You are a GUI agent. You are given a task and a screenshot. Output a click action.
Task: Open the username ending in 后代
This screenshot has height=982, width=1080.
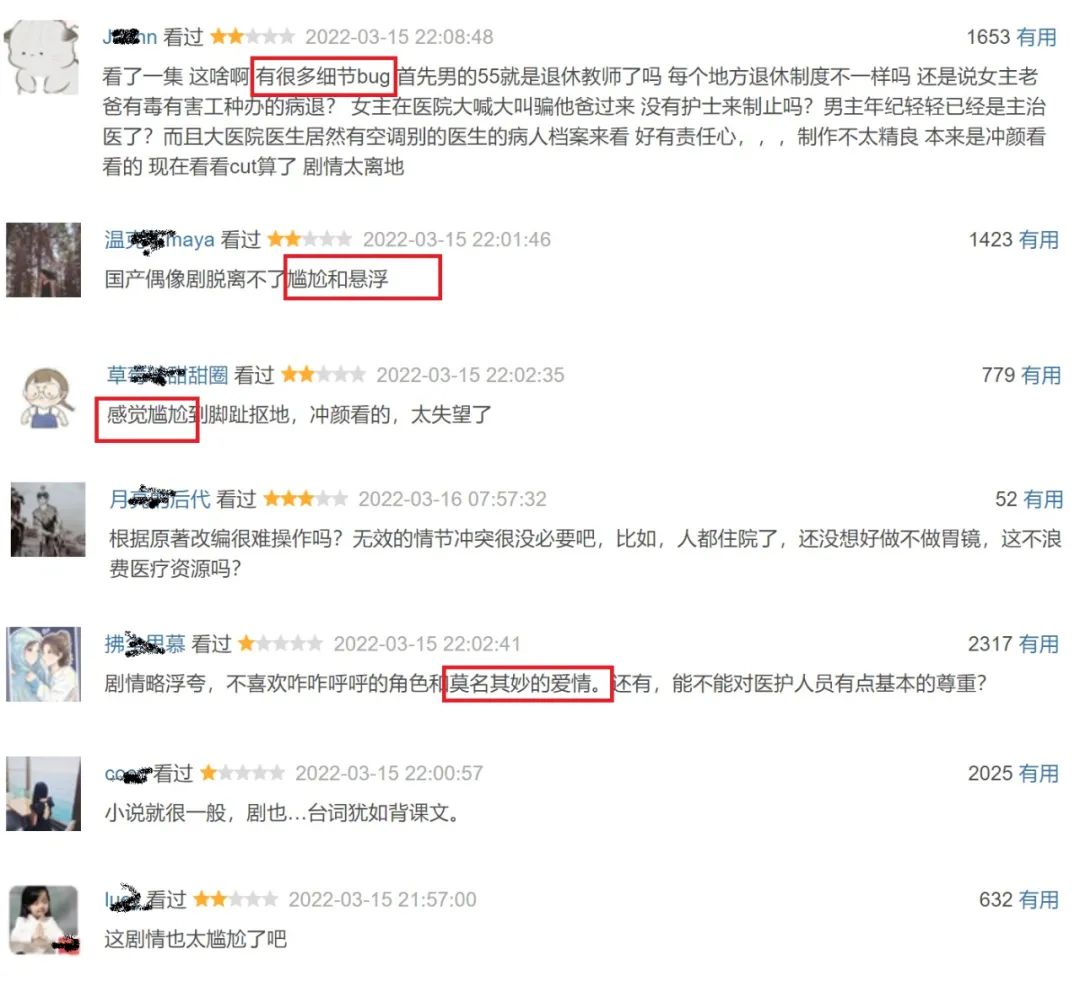(x=160, y=499)
